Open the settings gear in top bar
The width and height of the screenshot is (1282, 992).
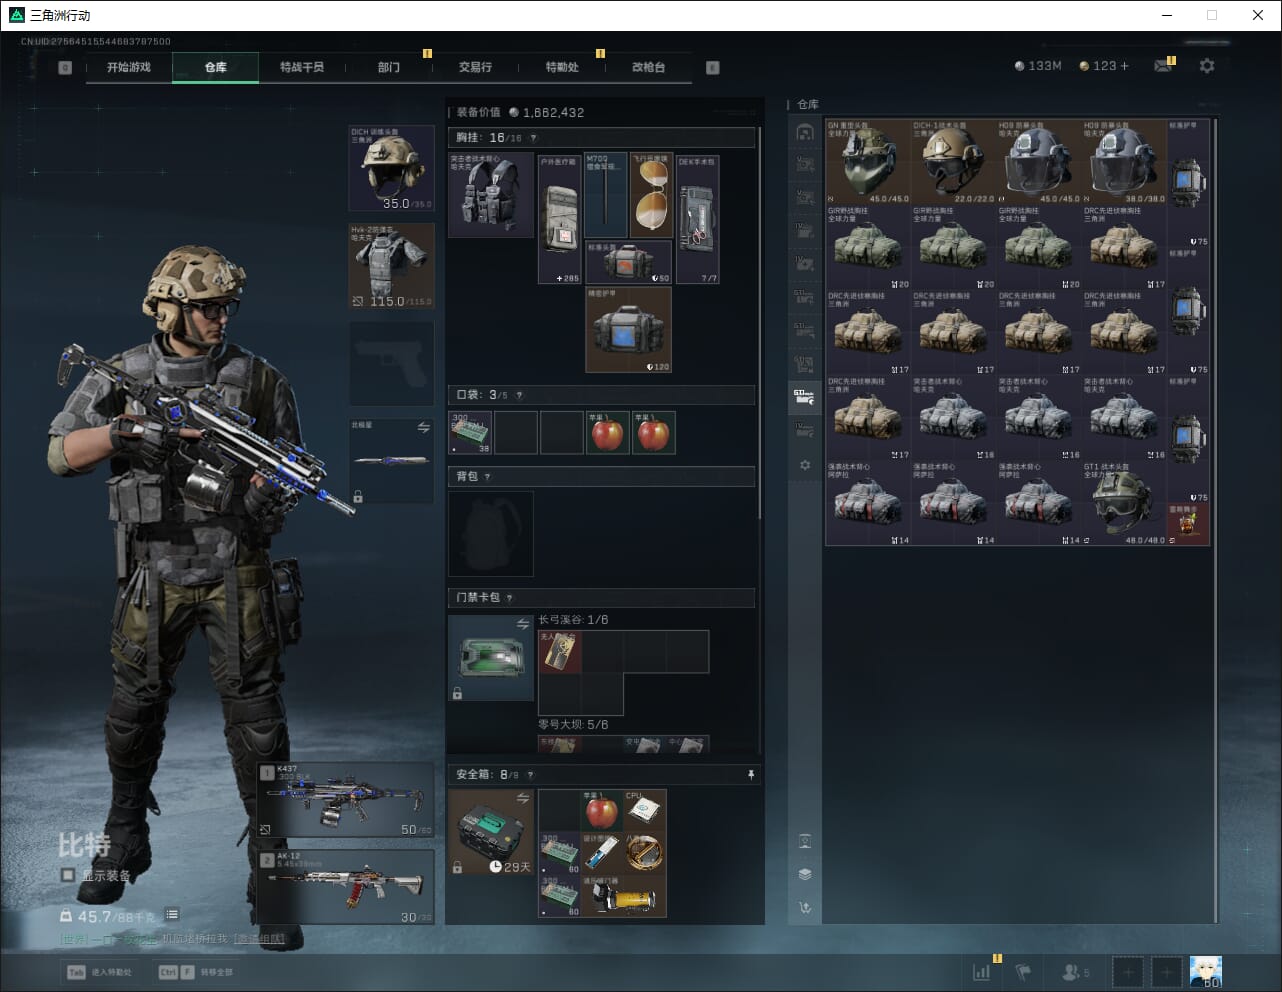(x=1207, y=66)
